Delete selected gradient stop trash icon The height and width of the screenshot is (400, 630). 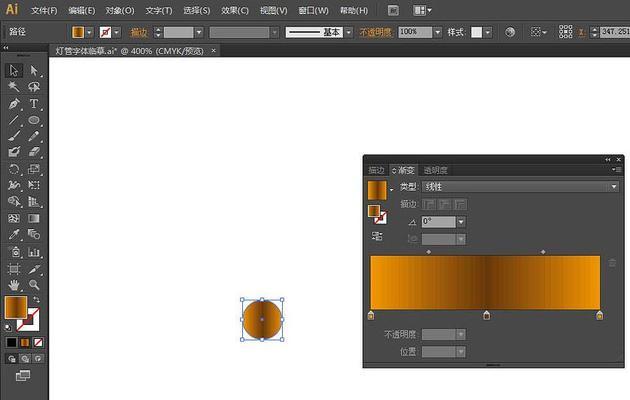612,263
